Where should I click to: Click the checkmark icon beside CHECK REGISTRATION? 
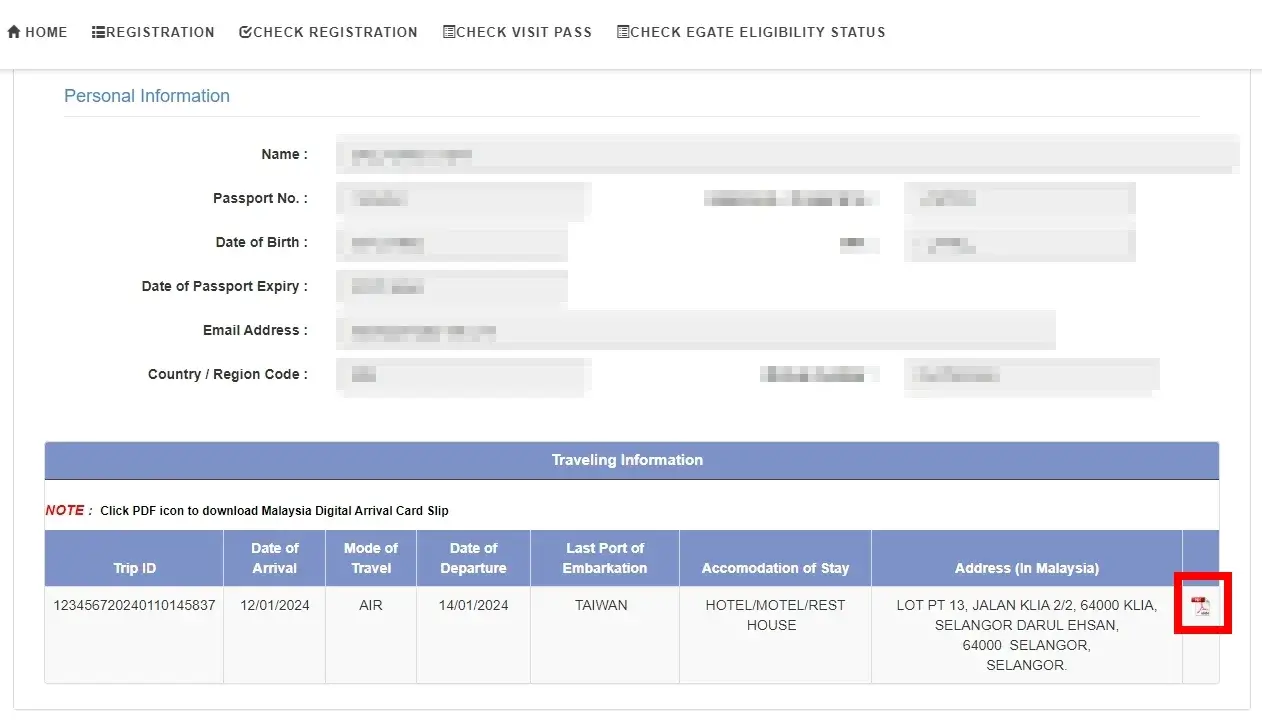click(245, 32)
